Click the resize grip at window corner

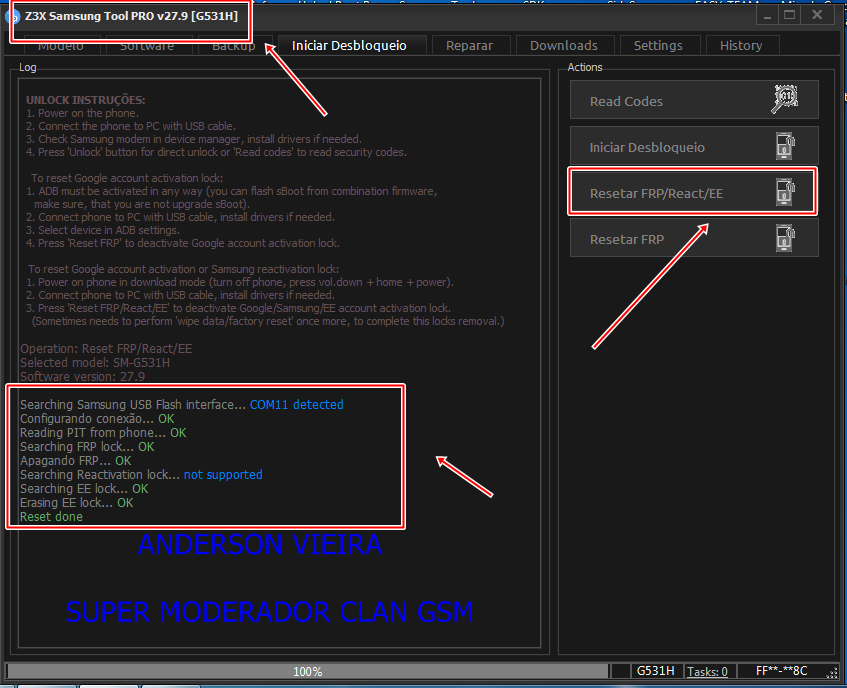[x=832, y=673]
